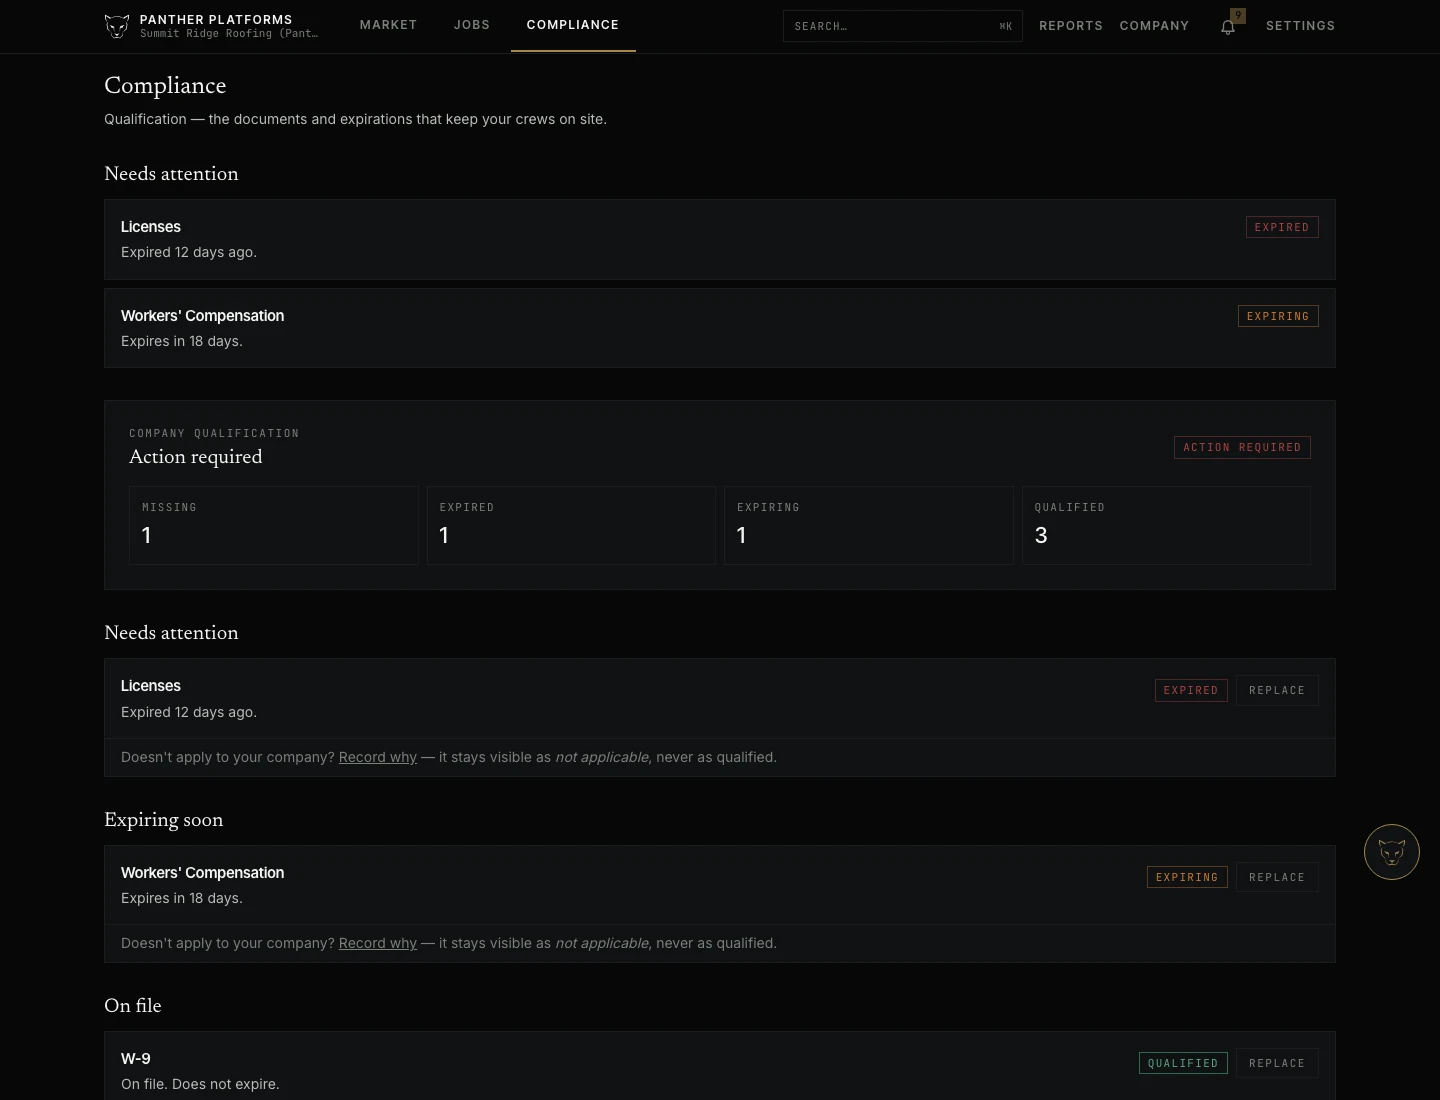Image resolution: width=1440 pixels, height=1100 pixels.
Task: Click the Missing count card
Action: (273, 525)
